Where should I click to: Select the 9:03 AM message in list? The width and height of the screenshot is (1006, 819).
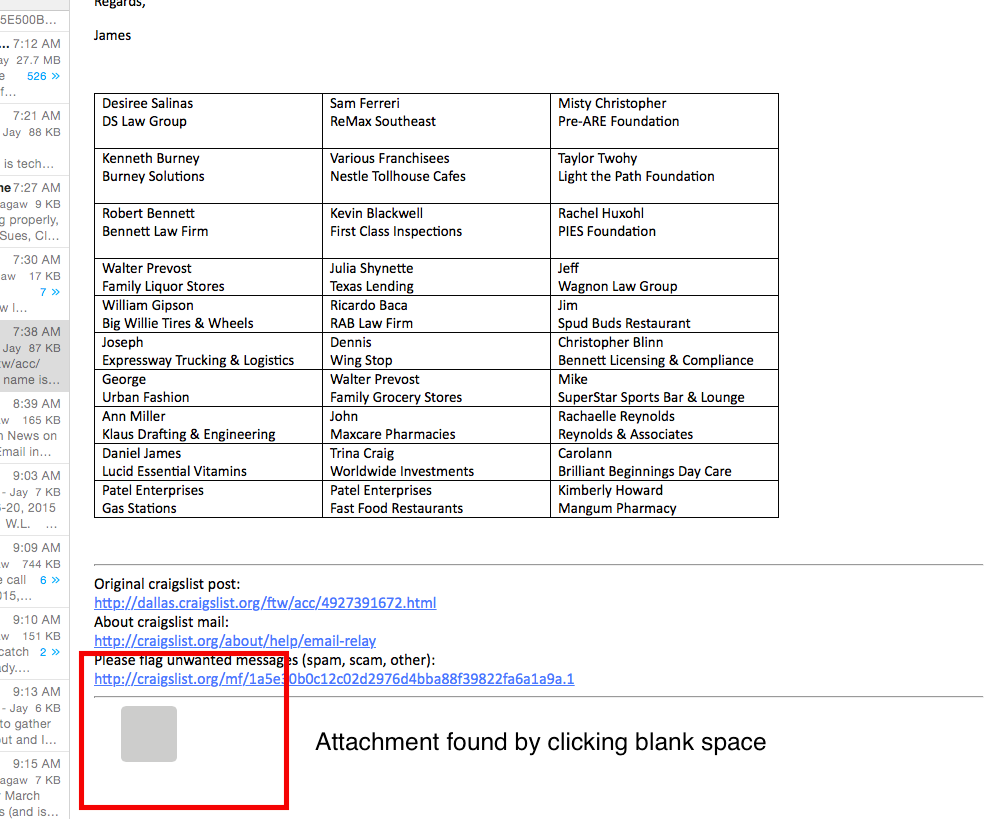point(34,499)
